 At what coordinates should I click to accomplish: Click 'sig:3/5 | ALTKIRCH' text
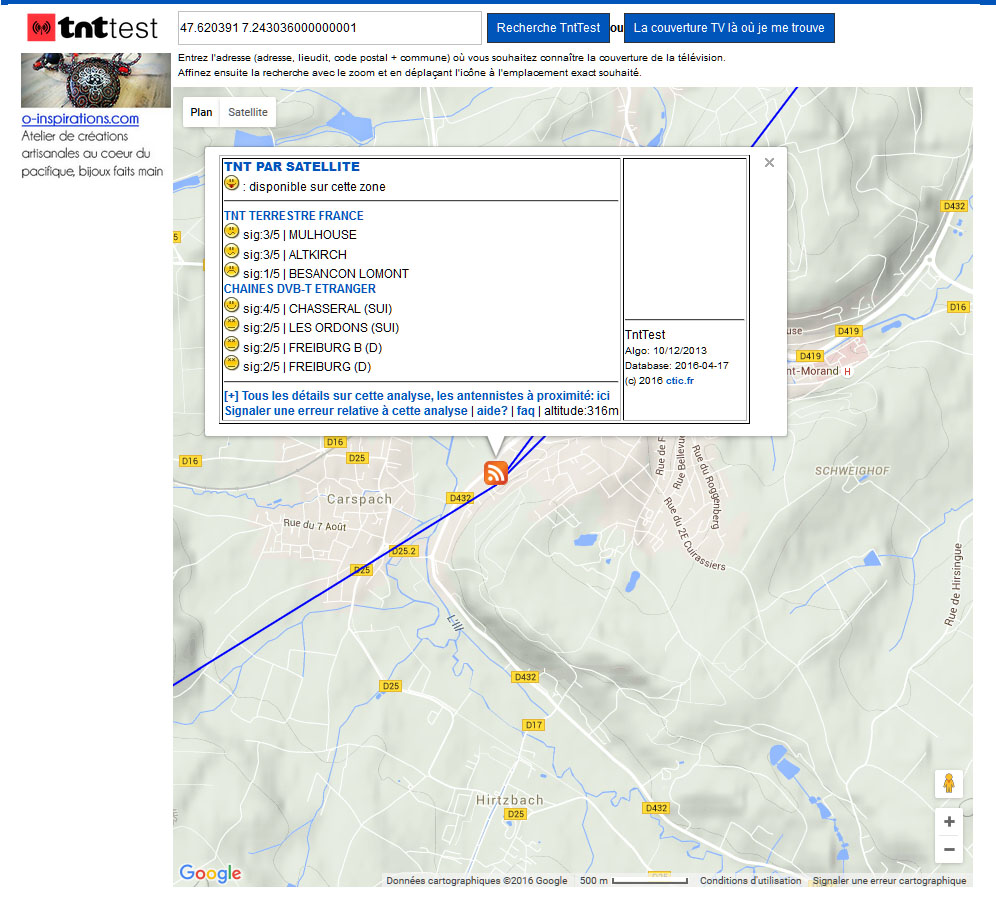click(x=295, y=255)
